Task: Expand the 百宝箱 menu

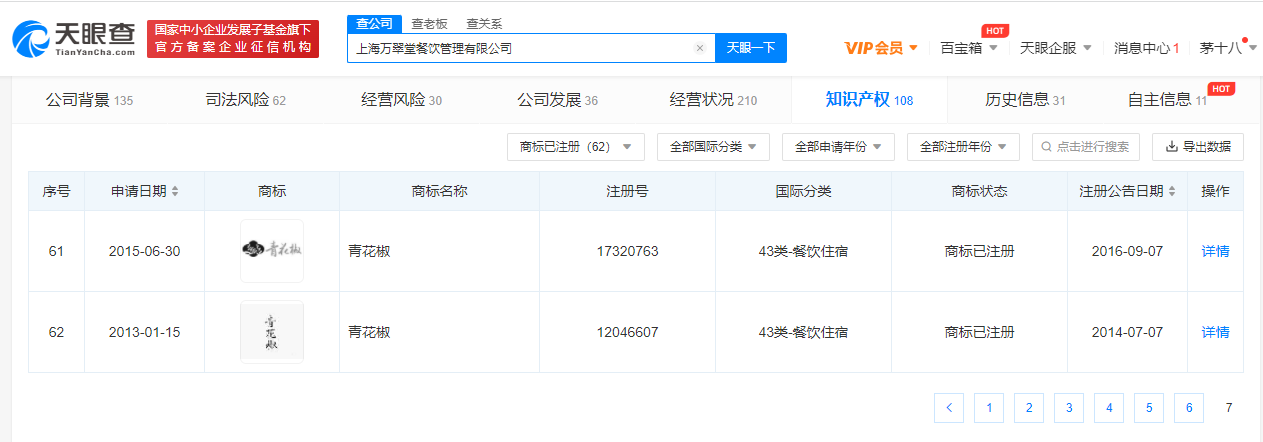Action: click(x=969, y=47)
